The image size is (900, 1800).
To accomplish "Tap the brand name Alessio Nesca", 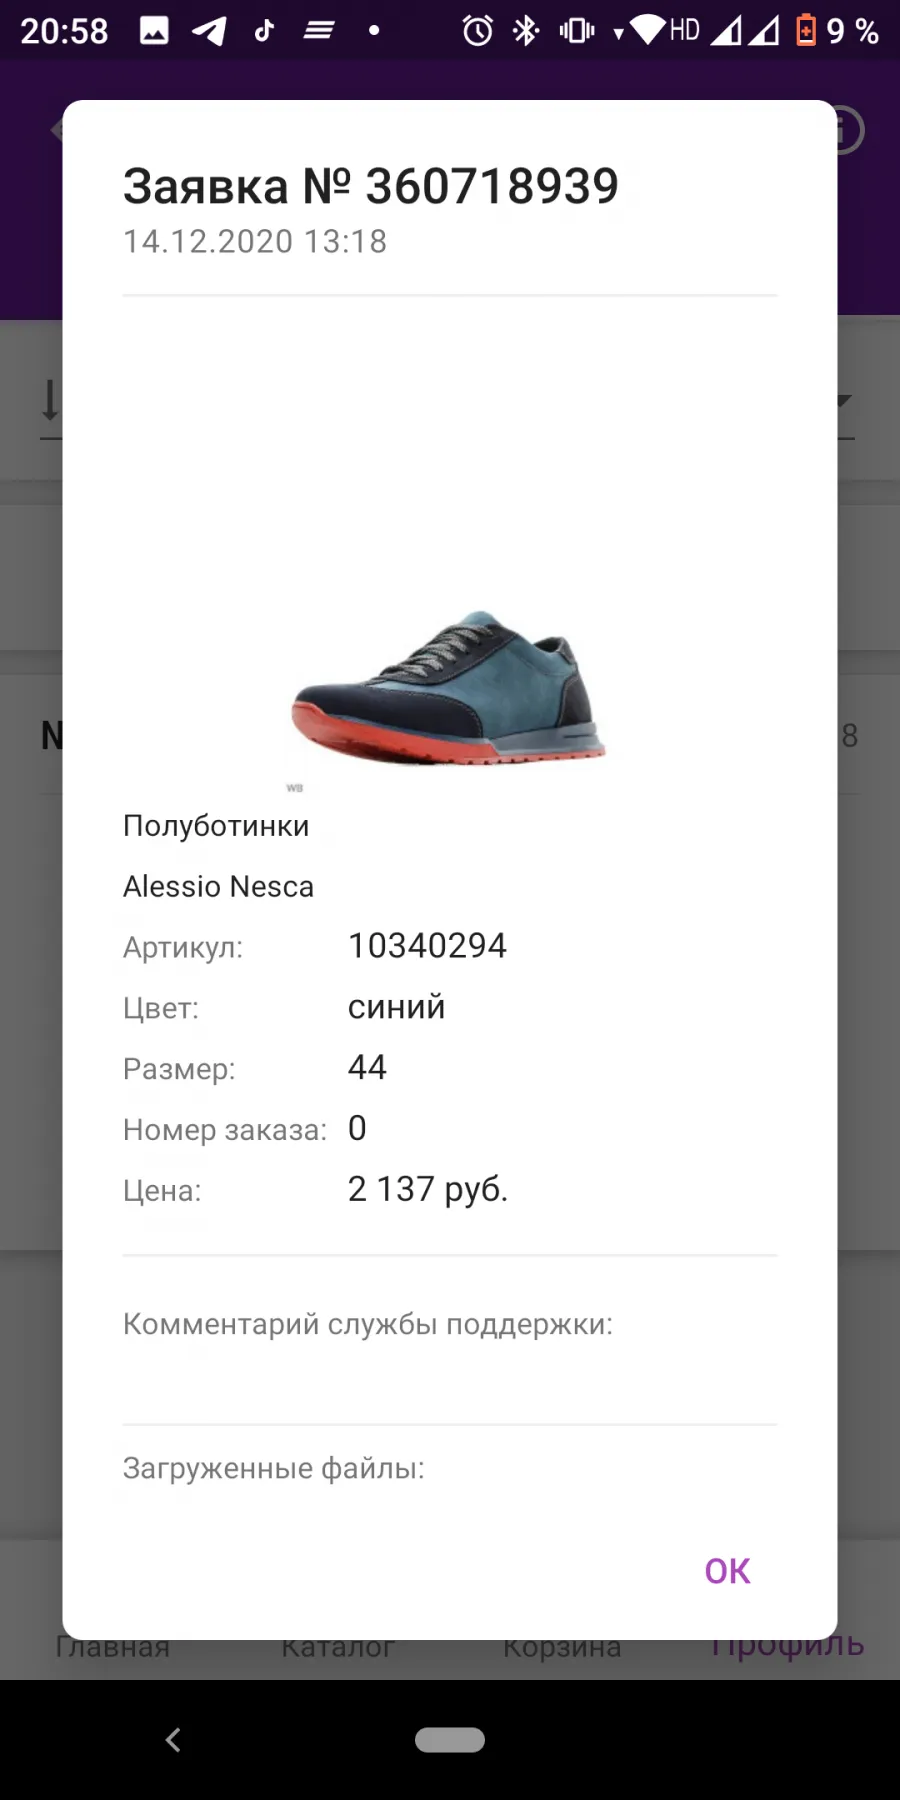I will (x=218, y=886).
